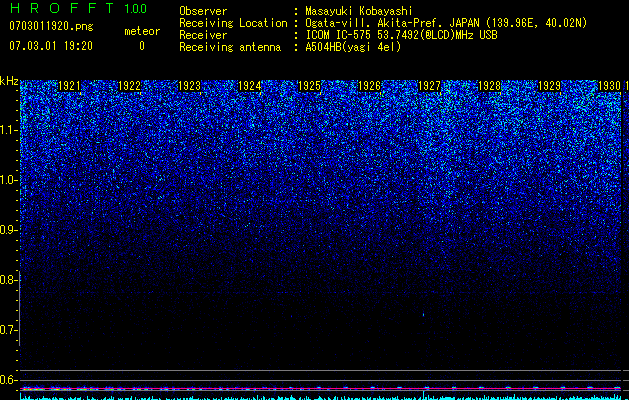The width and height of the screenshot is (629, 400).
Task: Click the 1924 time marker
Action: coord(250,86)
